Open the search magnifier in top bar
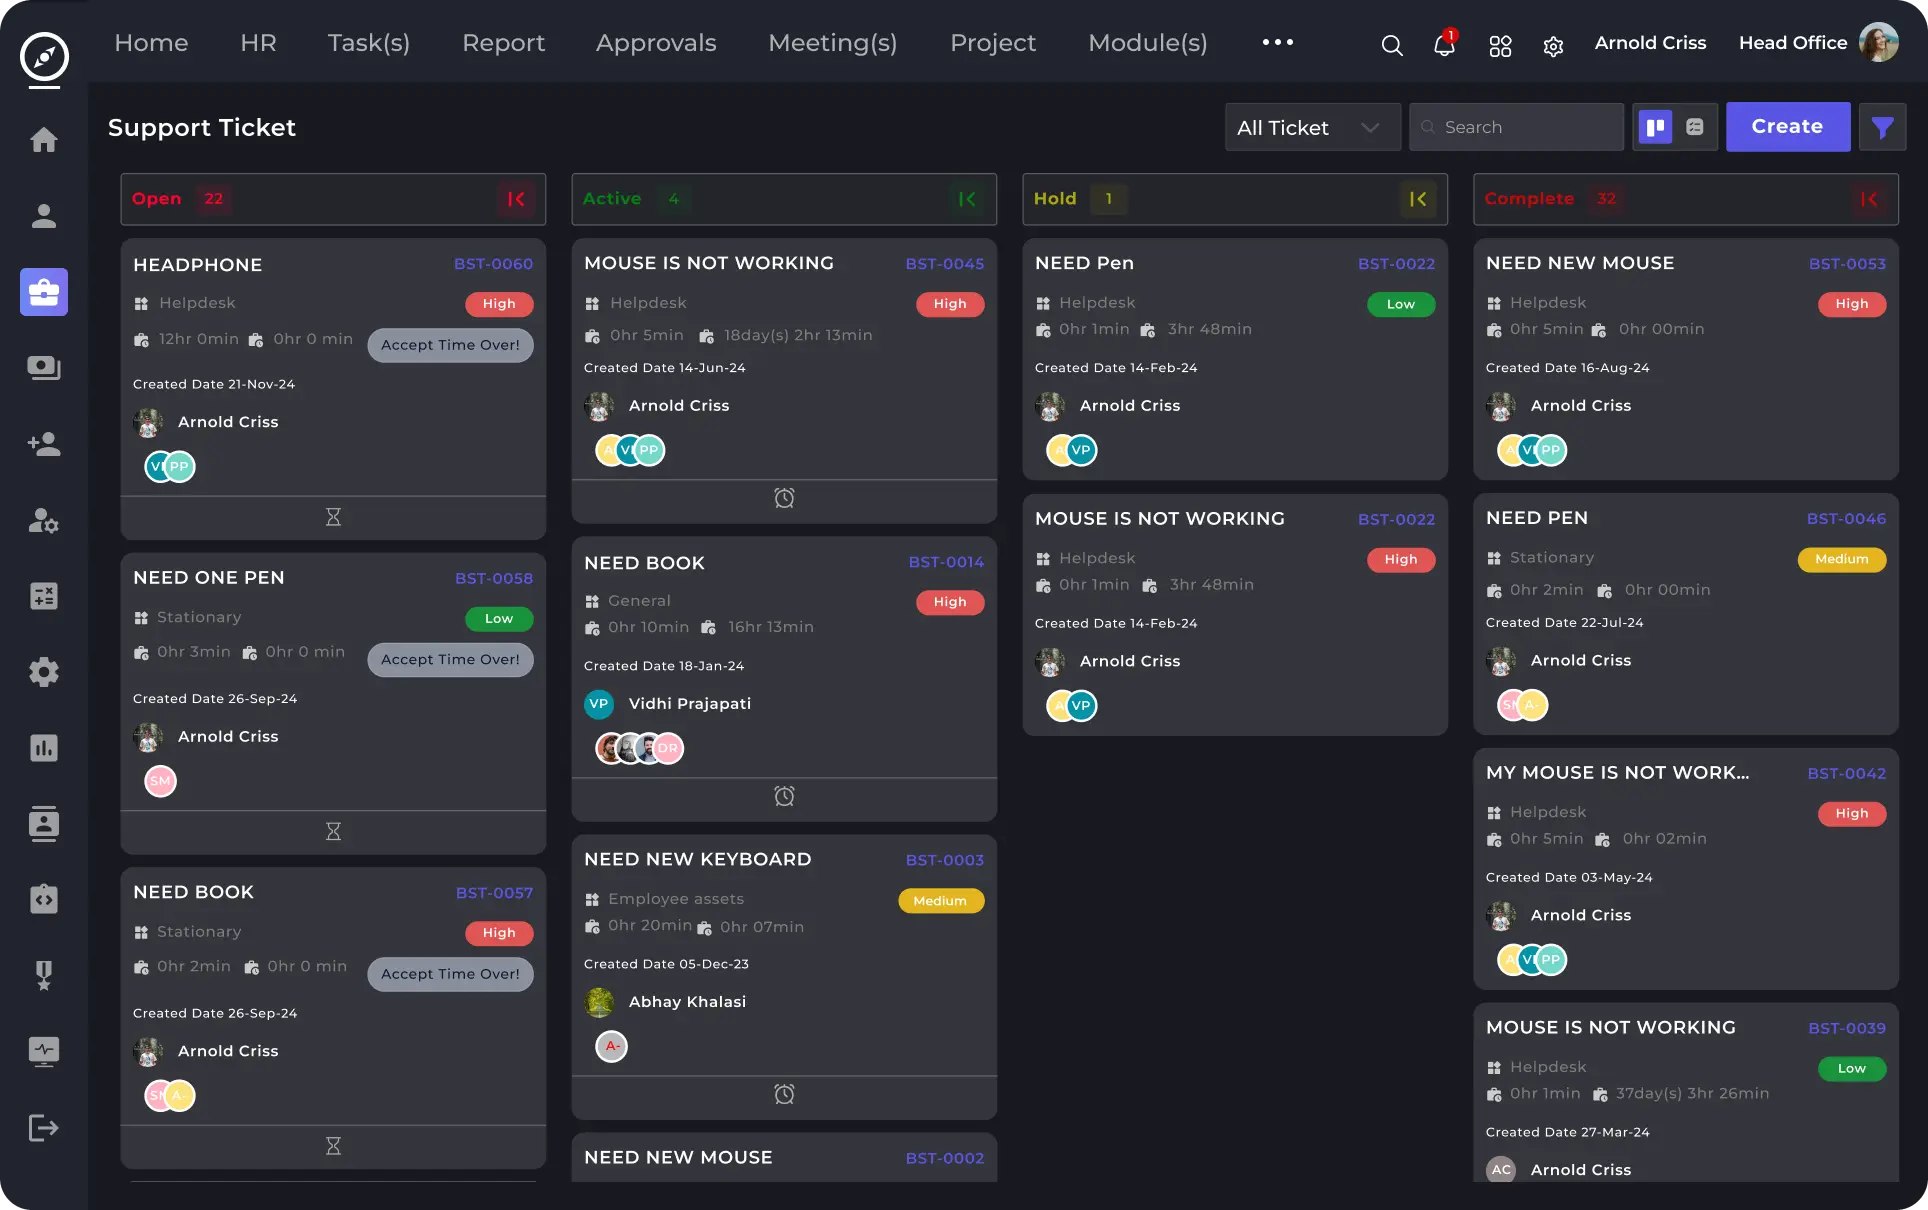The height and width of the screenshot is (1210, 1928). (1391, 45)
